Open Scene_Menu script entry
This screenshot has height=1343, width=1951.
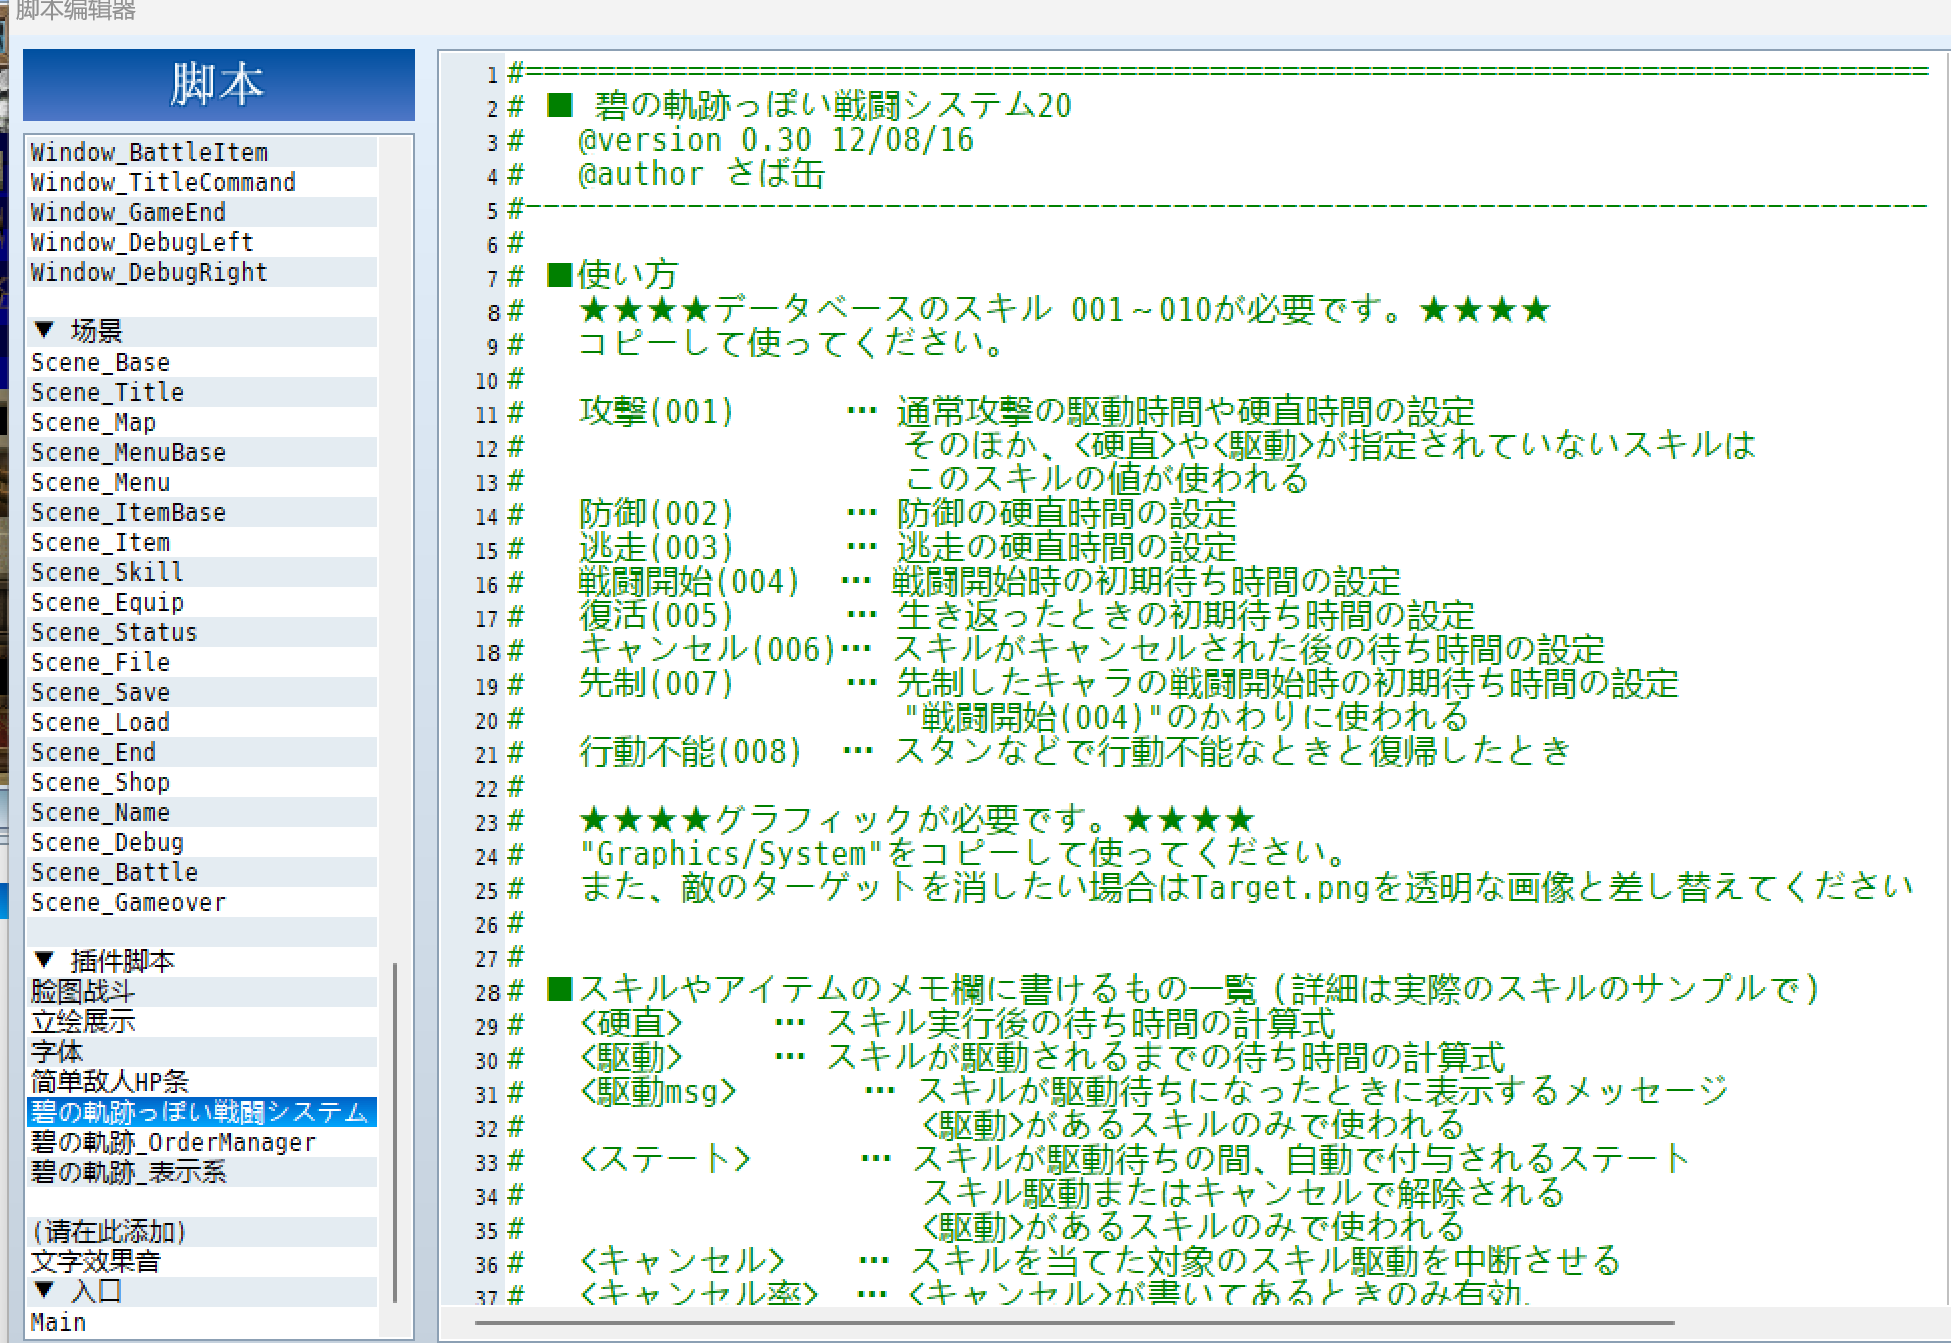coord(202,482)
